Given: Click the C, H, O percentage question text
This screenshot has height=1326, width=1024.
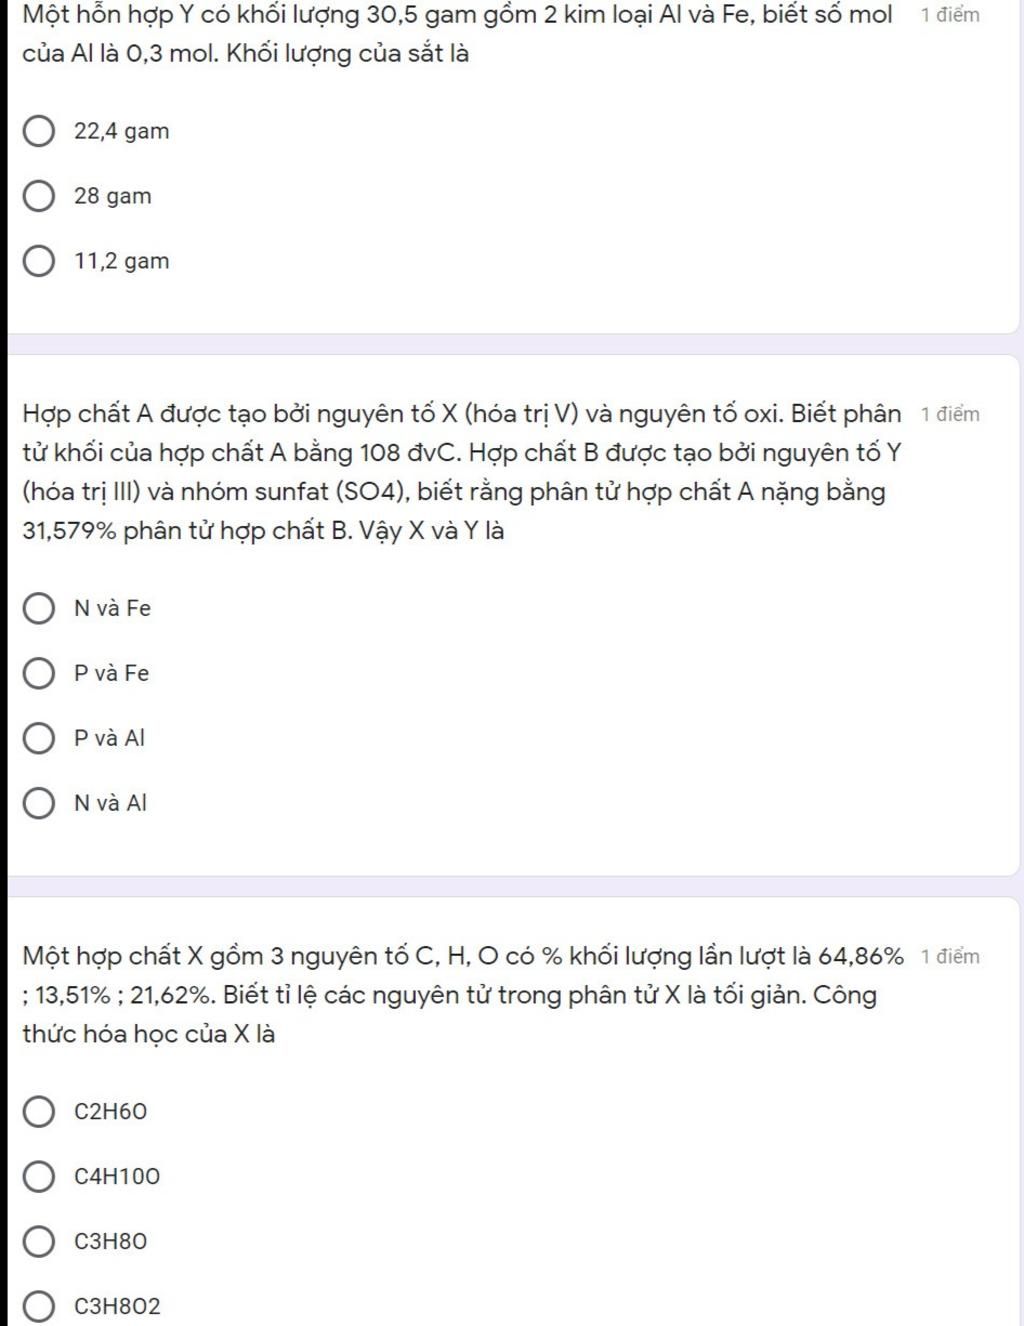Looking at the screenshot, I should coord(463,995).
